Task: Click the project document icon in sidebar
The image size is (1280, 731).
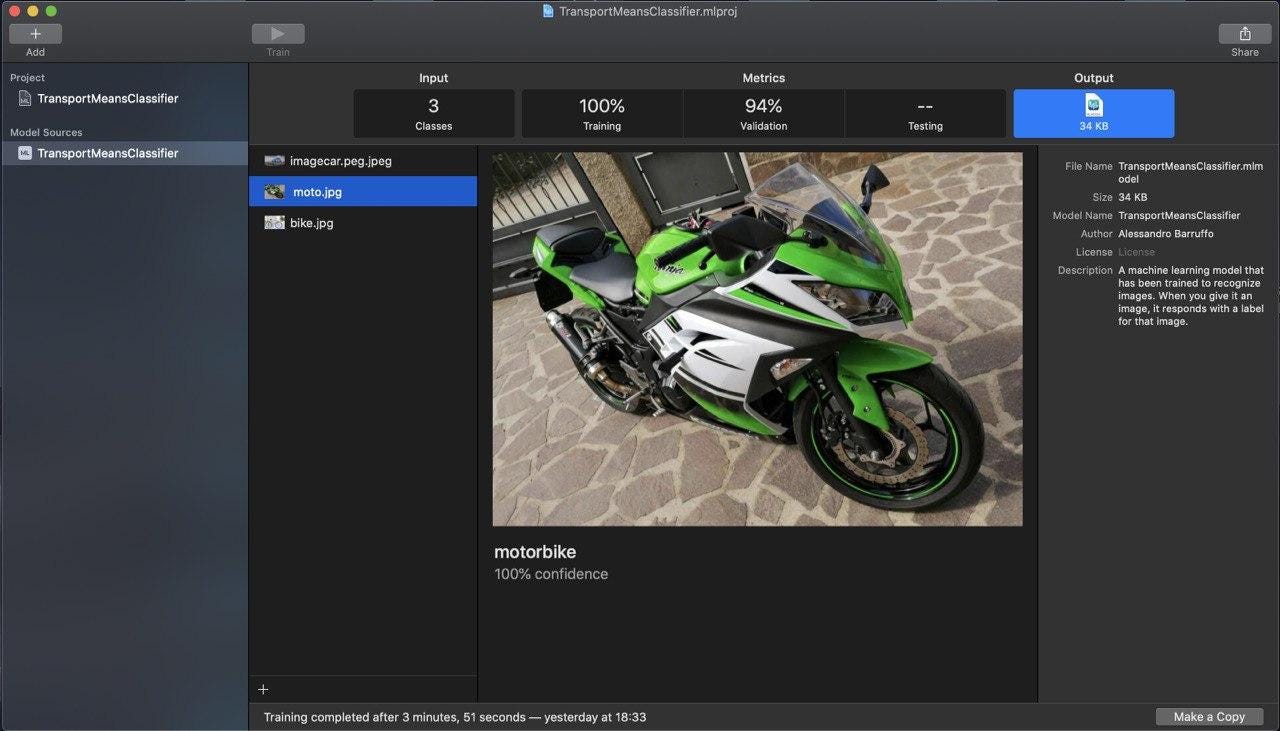Action: [x=24, y=97]
